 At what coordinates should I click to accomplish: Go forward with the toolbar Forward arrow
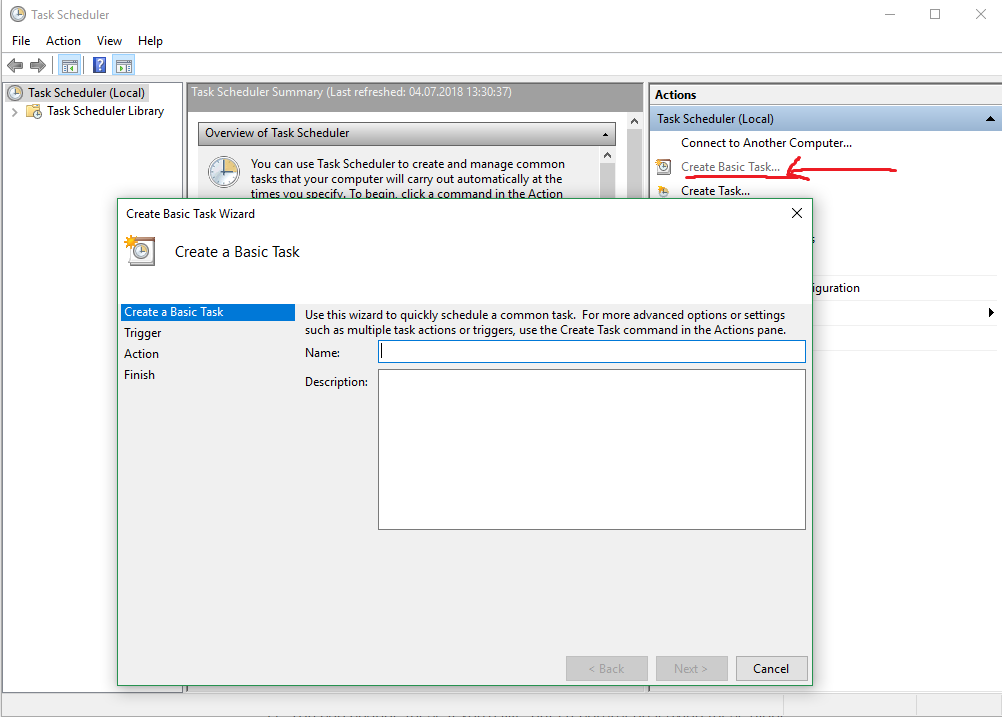[38, 65]
